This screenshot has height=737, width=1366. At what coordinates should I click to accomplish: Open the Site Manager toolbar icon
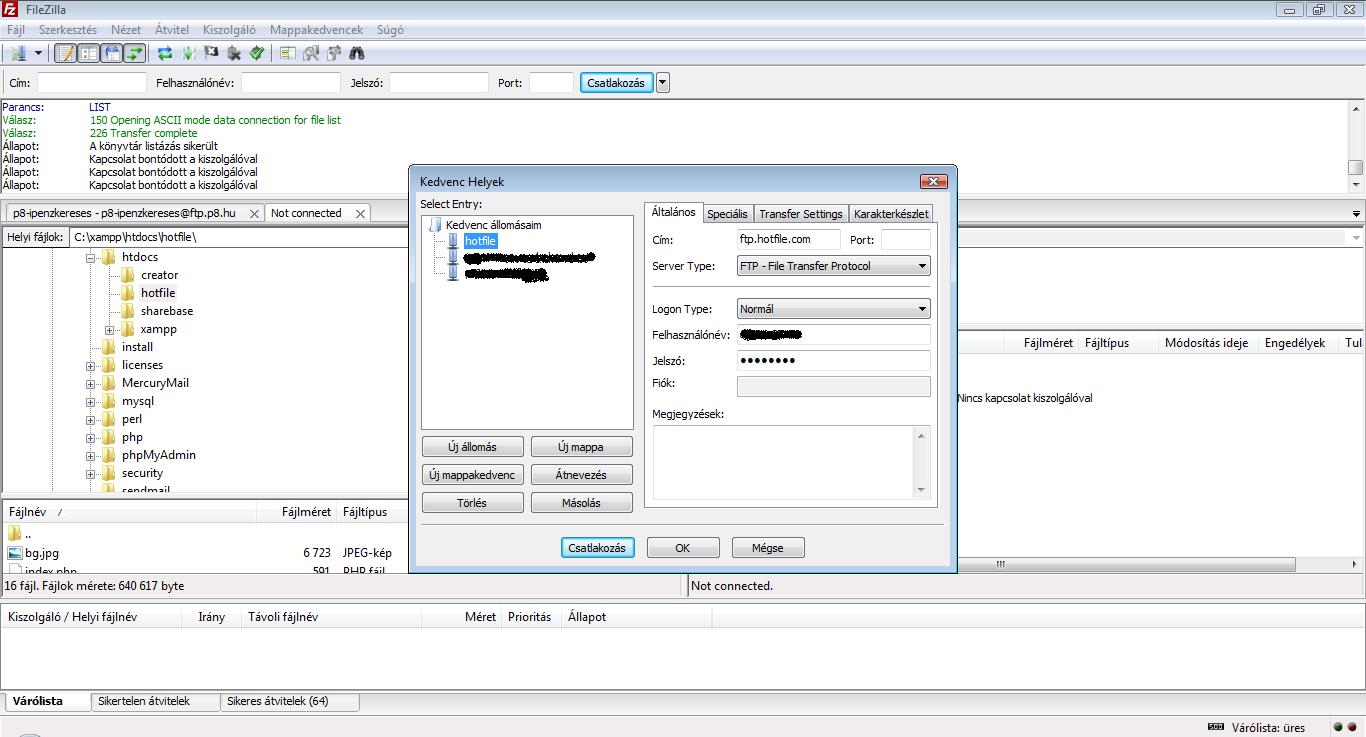18,53
